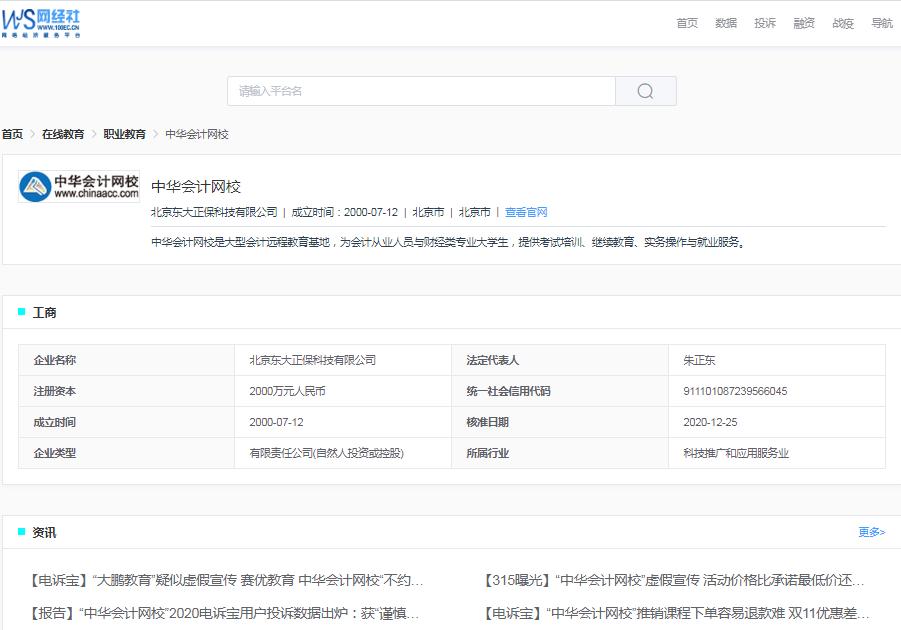Screen dimensions: 901x630
Task: Open the 投诉 navigation item
Action: click(763, 22)
